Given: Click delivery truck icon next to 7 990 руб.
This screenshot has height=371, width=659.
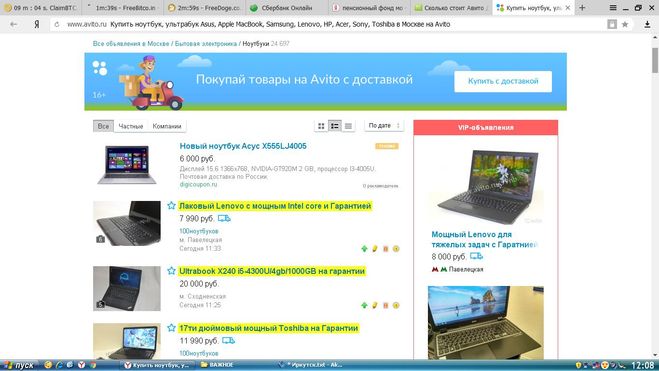Looking at the screenshot, I should click(224, 218).
